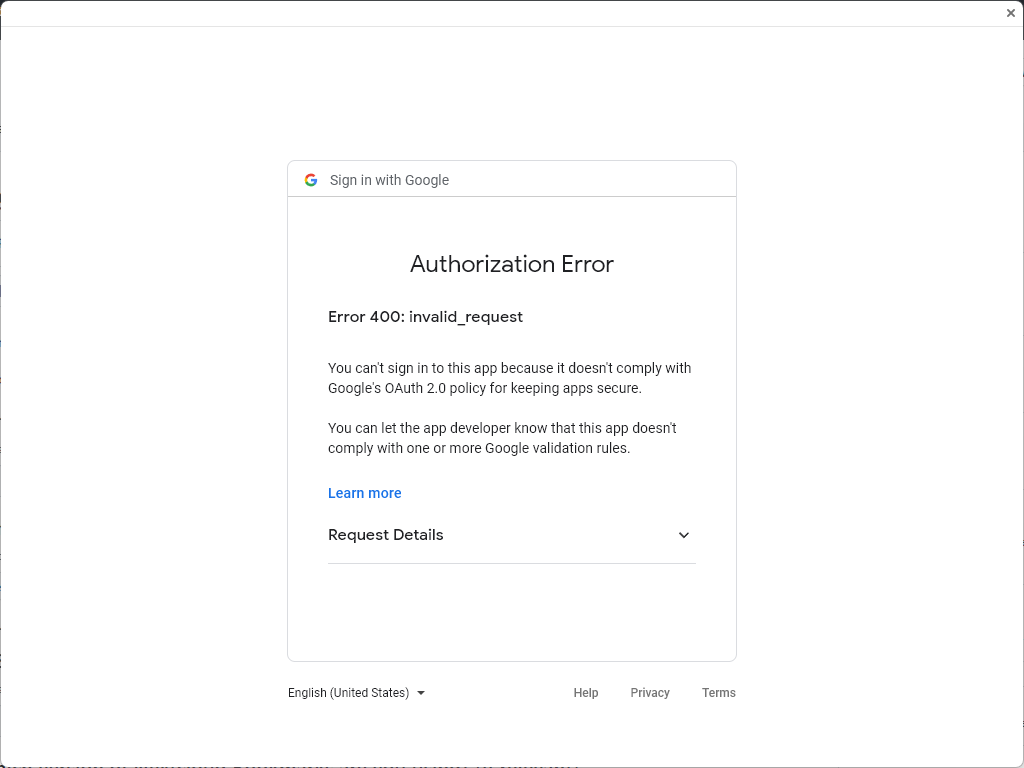Click the Google validation rules paragraph
Image resolution: width=1024 pixels, height=768 pixels.
(x=502, y=438)
